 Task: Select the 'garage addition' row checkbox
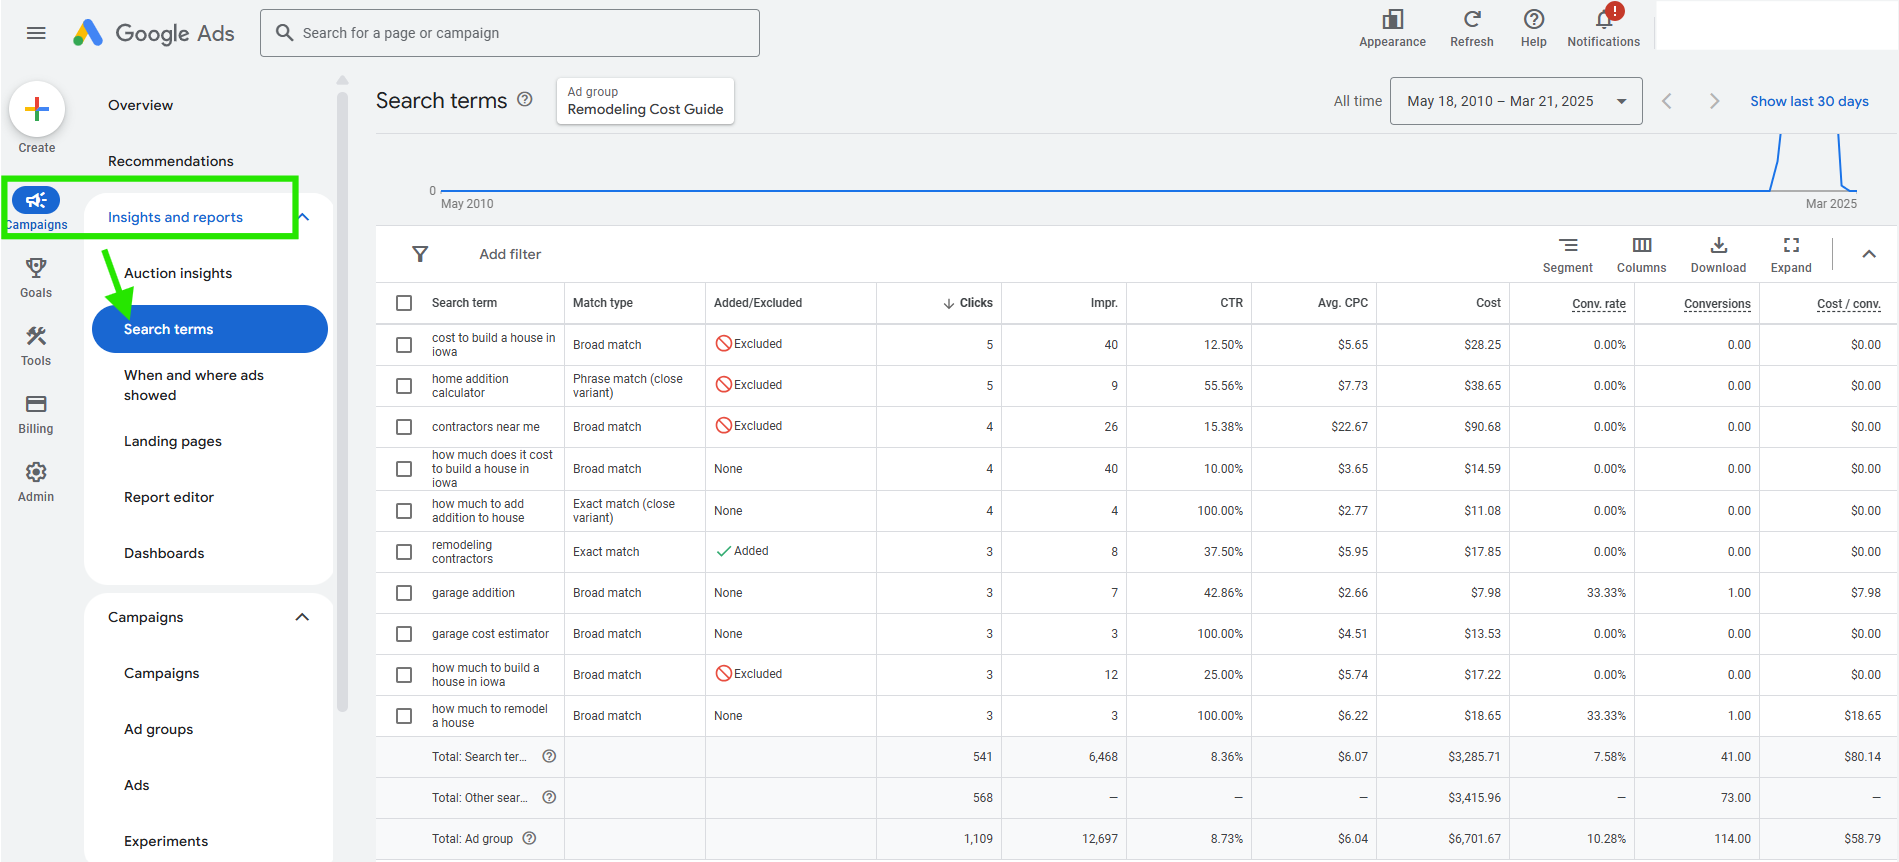404,593
